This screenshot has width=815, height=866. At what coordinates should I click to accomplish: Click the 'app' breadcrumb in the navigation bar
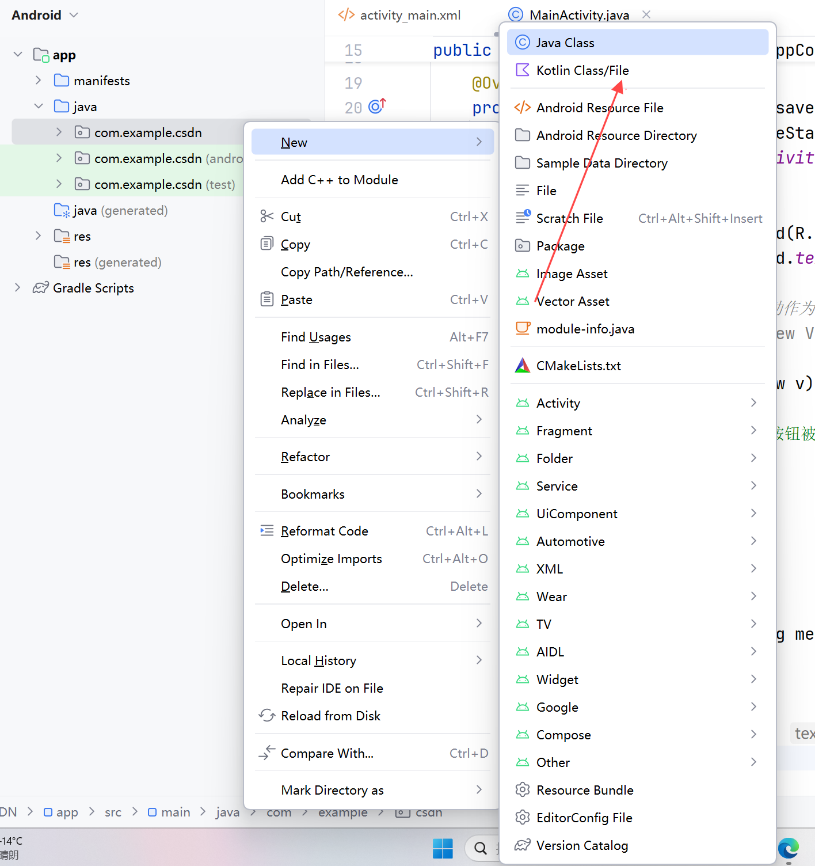61,812
